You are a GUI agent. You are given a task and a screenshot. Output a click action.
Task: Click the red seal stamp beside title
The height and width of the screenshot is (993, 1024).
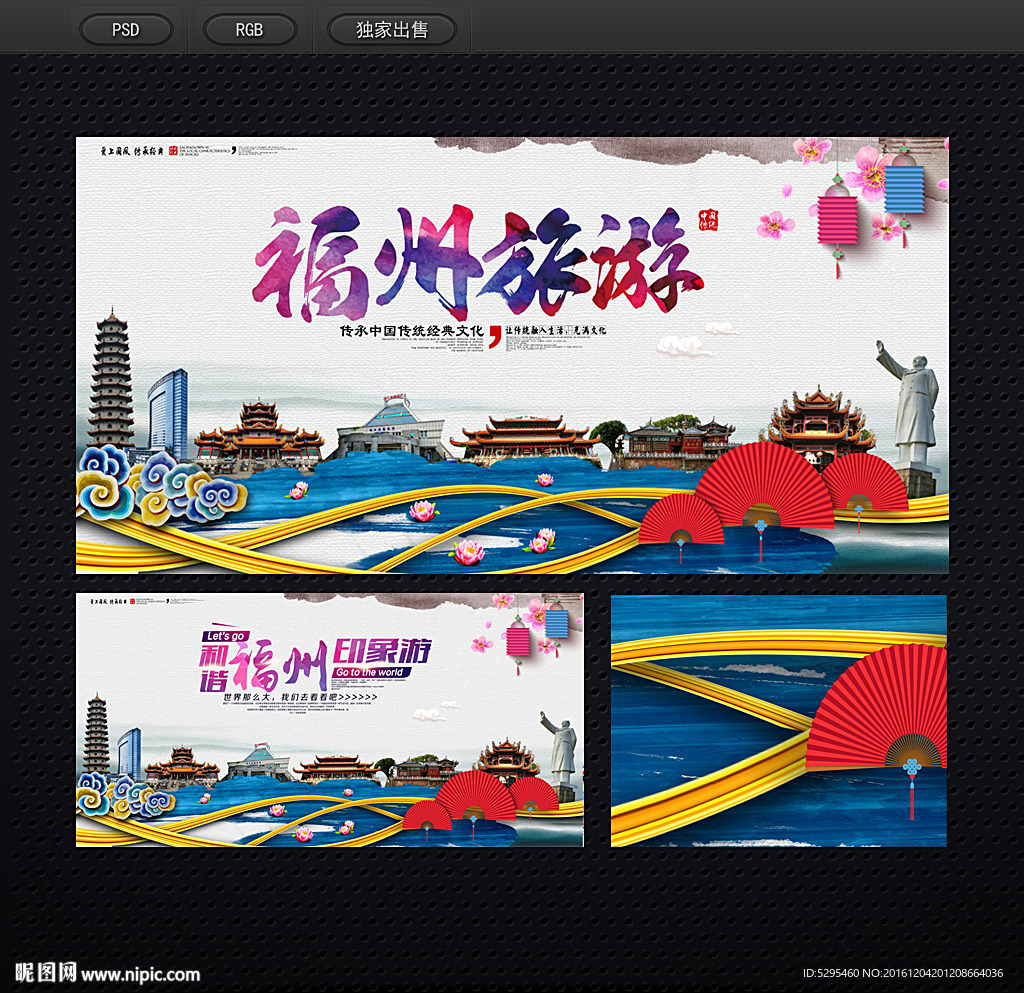(x=708, y=220)
